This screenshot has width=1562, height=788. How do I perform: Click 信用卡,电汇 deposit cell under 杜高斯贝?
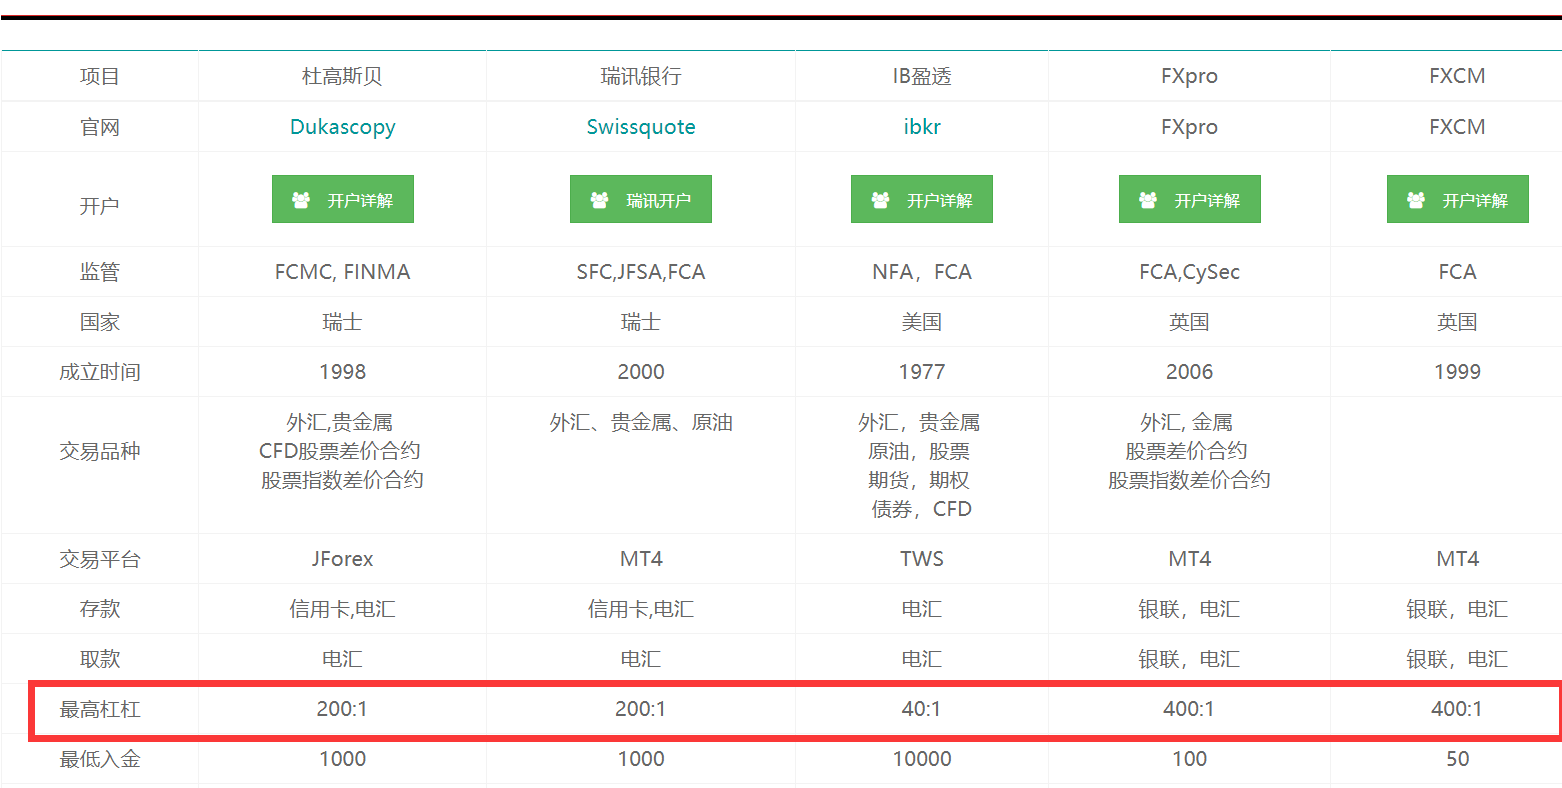click(342, 609)
